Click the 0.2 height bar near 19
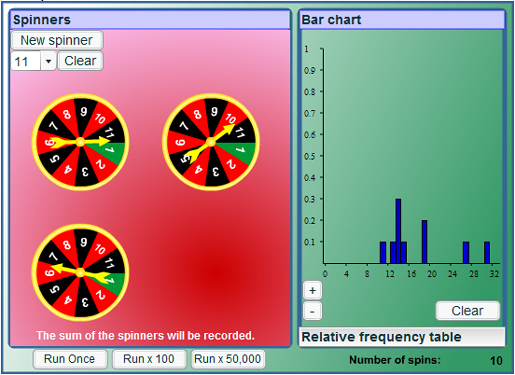The height and width of the screenshot is (375, 515). [424, 242]
